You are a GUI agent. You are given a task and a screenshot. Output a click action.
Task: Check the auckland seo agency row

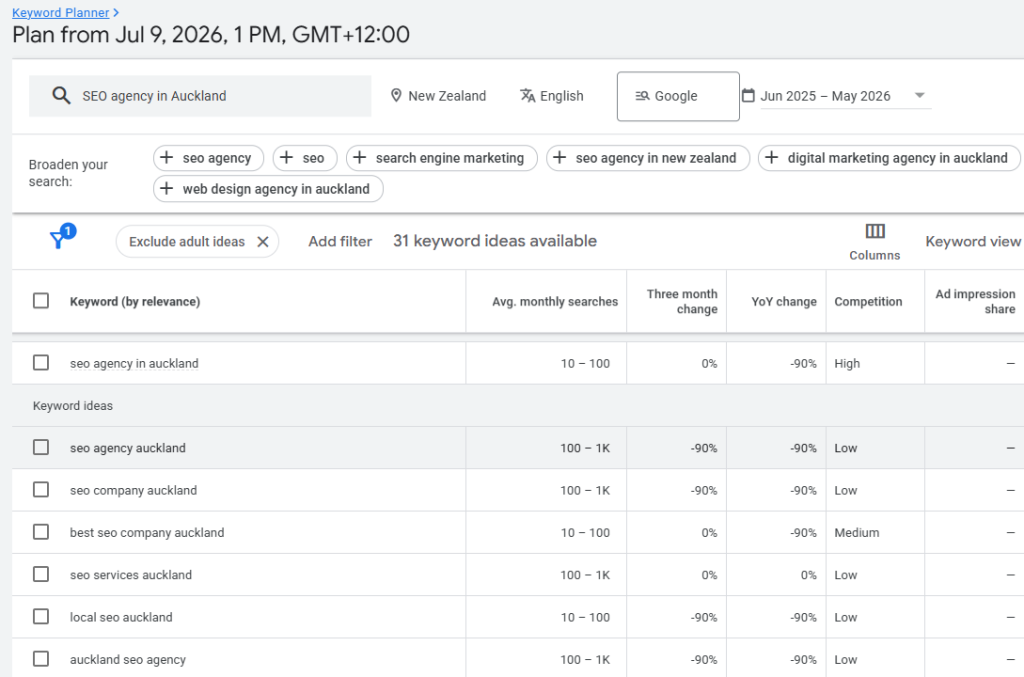[x=41, y=659]
